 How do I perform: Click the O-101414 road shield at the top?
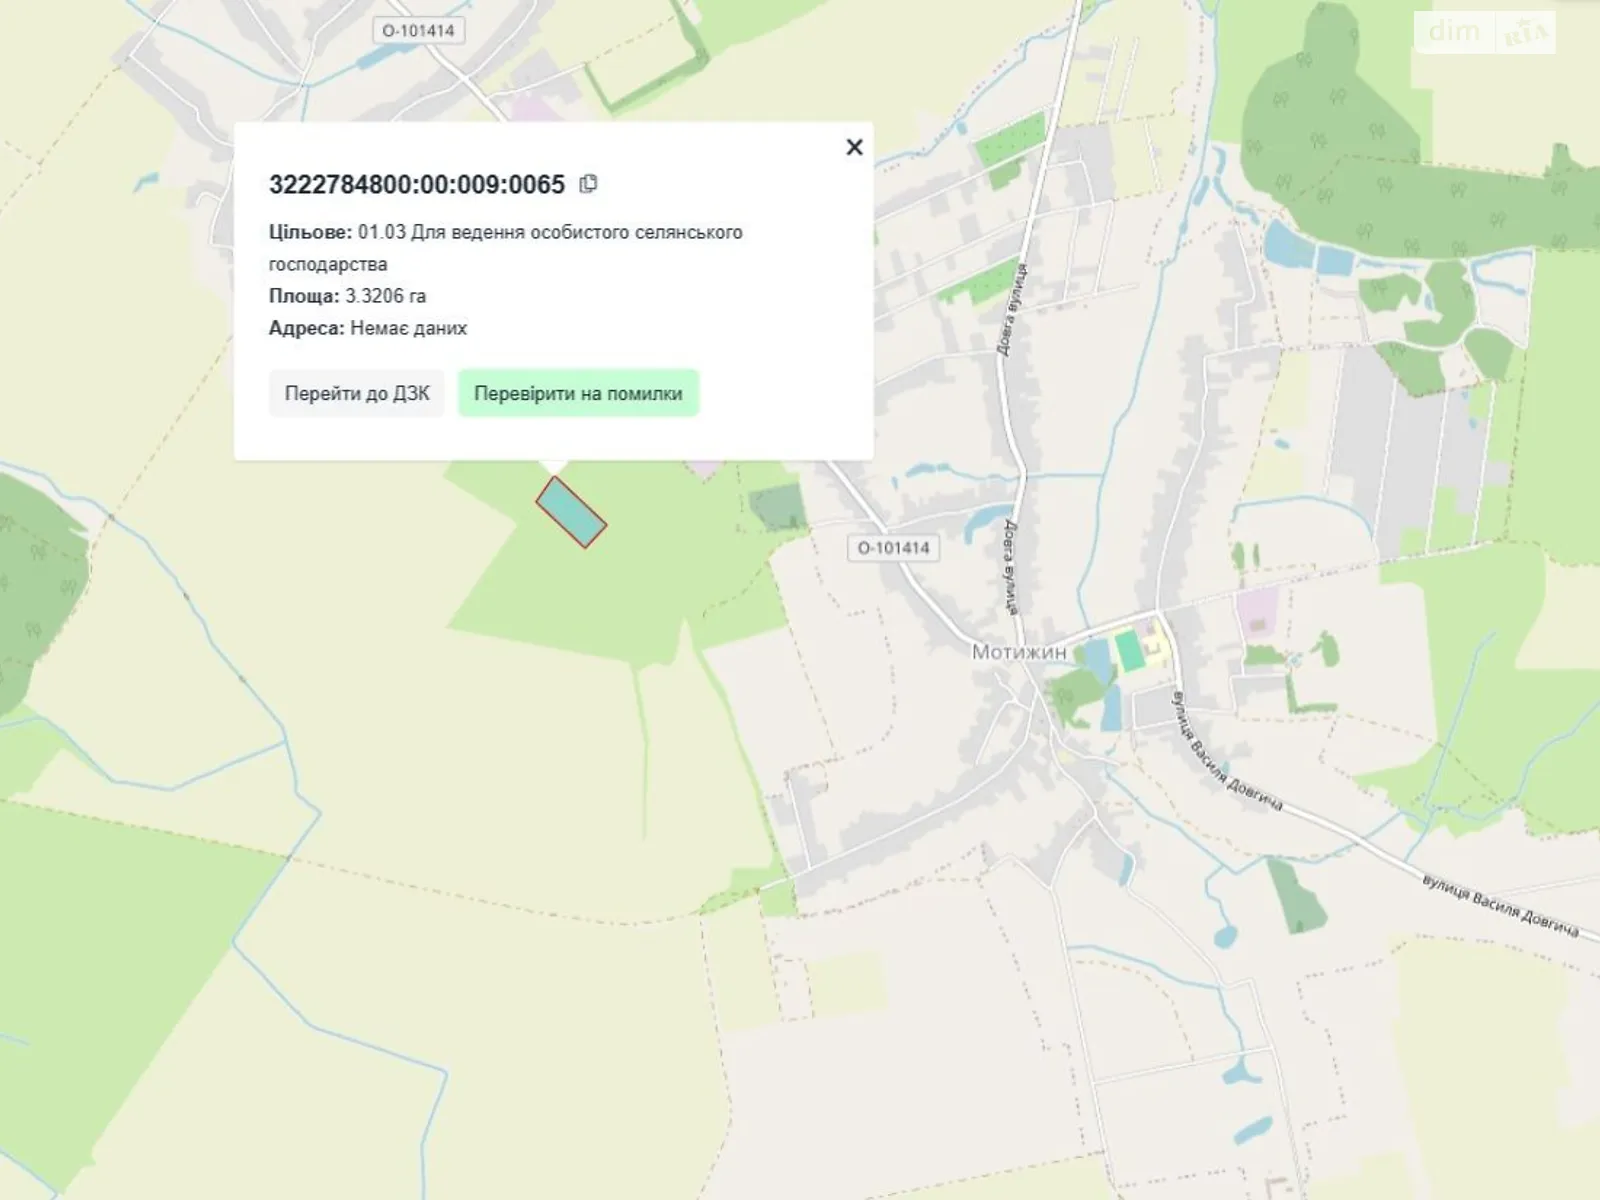[418, 31]
